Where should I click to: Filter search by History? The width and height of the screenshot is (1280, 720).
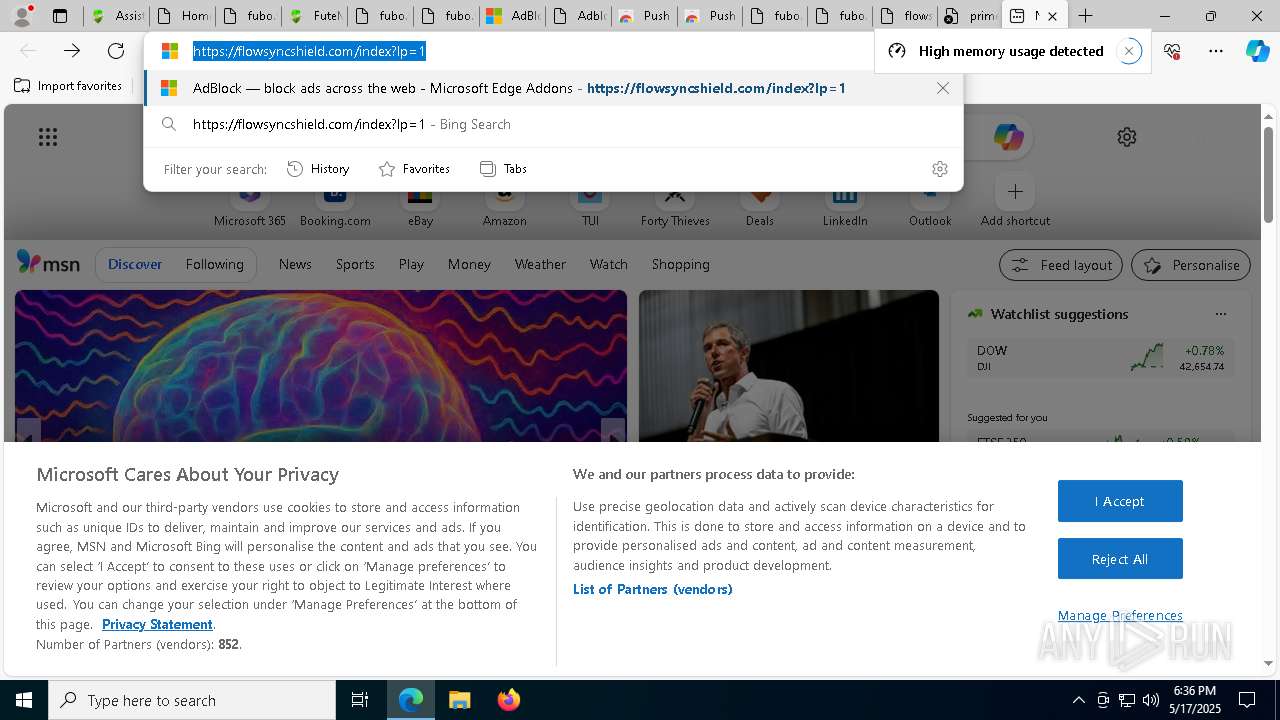tap(318, 169)
